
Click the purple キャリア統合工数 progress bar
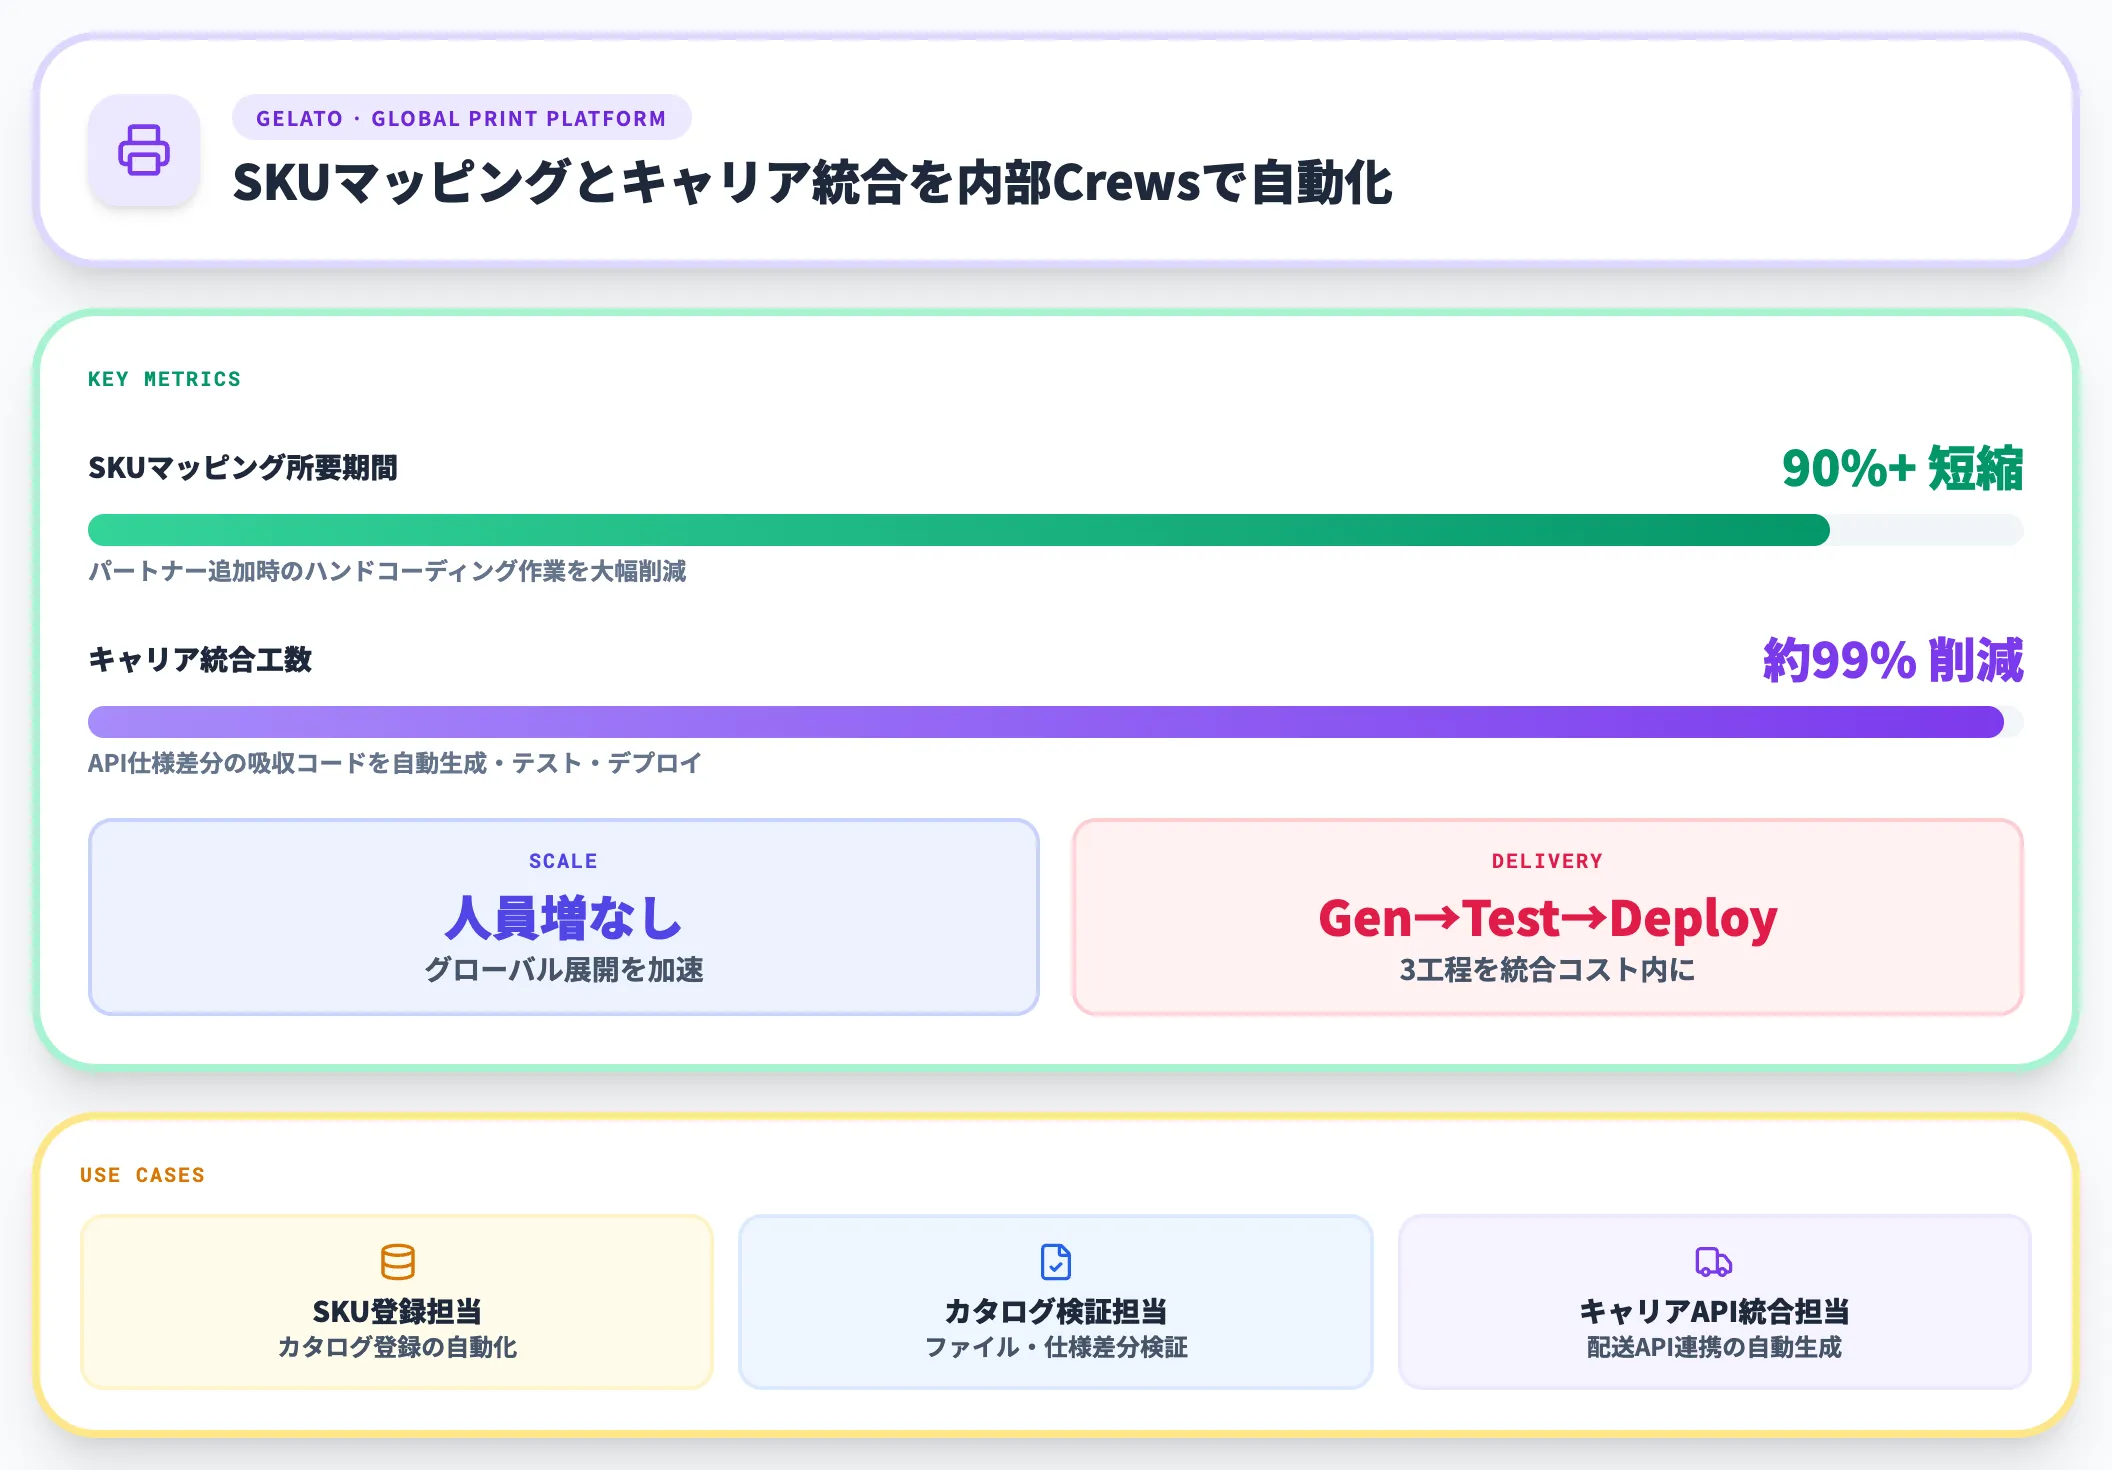(x=1055, y=722)
